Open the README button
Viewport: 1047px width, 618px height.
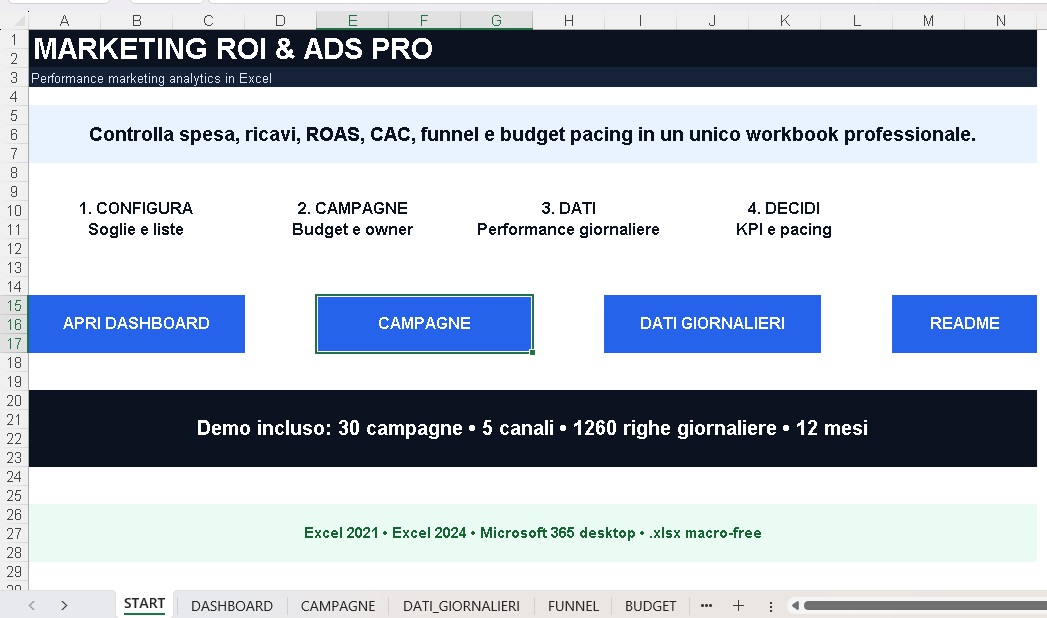pos(964,324)
